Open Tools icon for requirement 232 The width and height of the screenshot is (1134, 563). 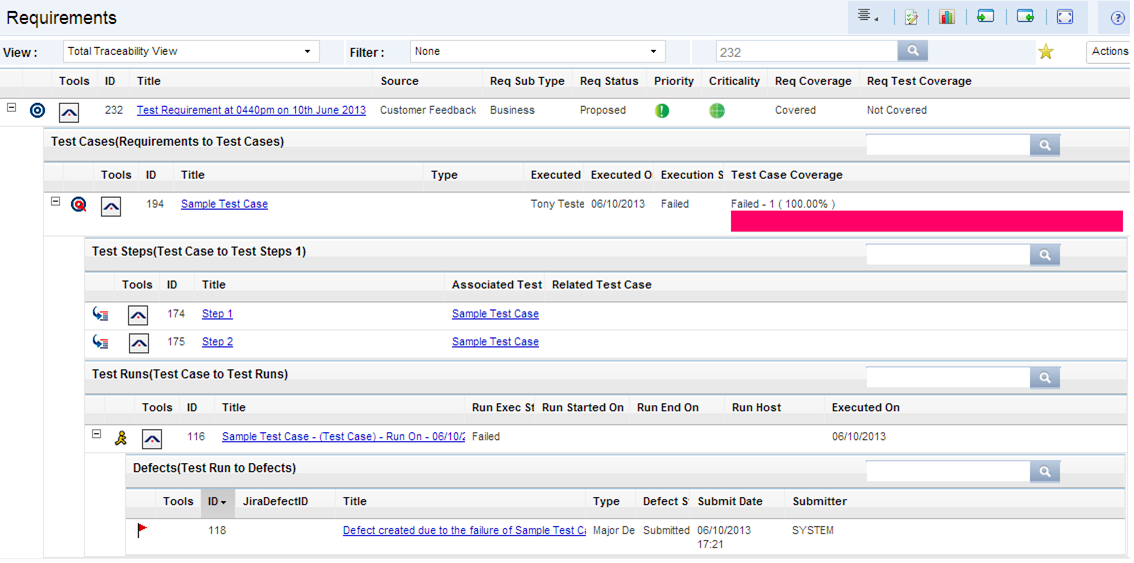[x=69, y=111]
